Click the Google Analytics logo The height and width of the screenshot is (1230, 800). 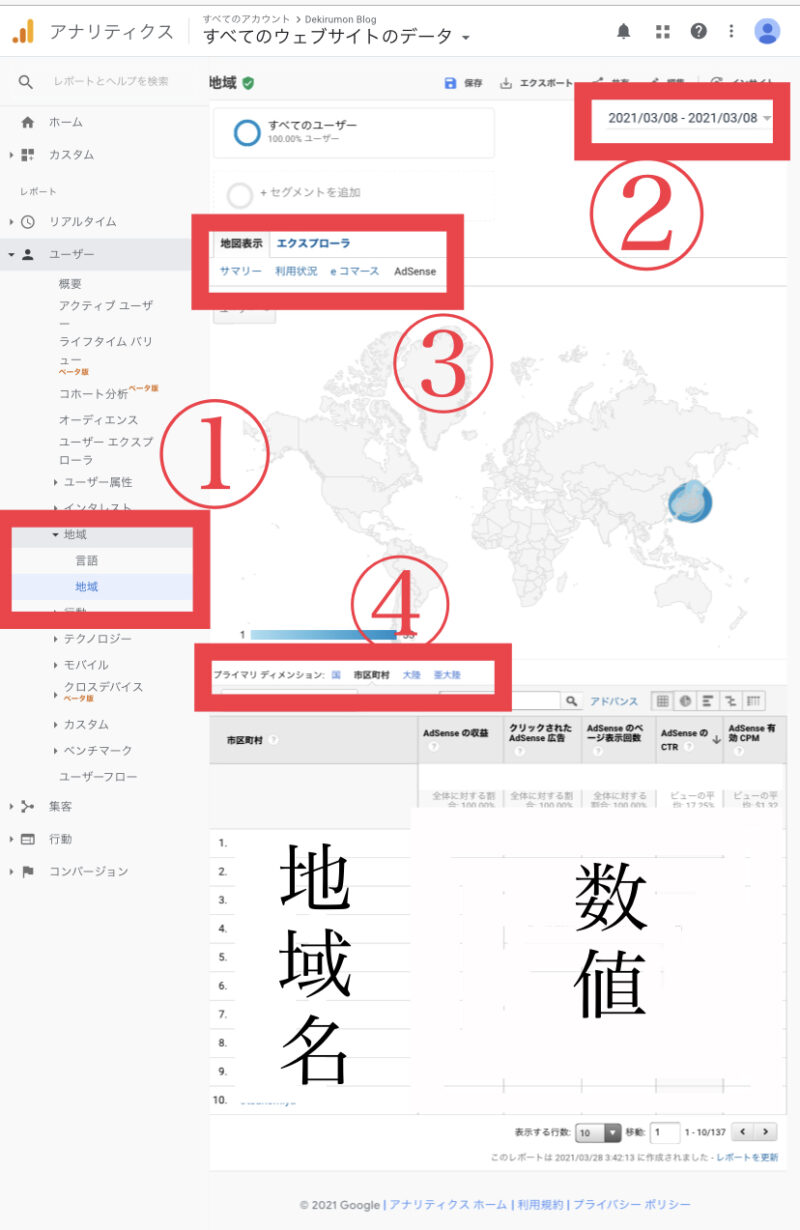(22, 32)
